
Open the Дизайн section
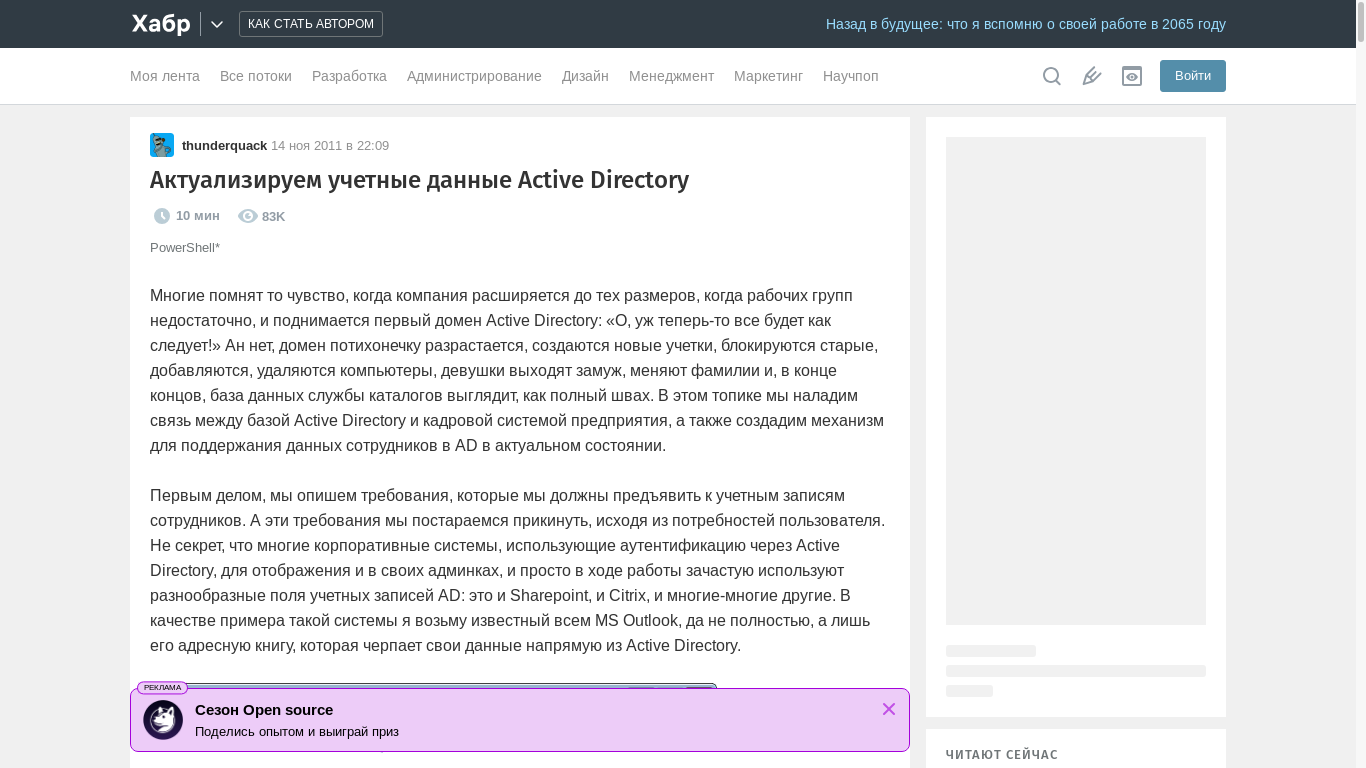pos(585,76)
